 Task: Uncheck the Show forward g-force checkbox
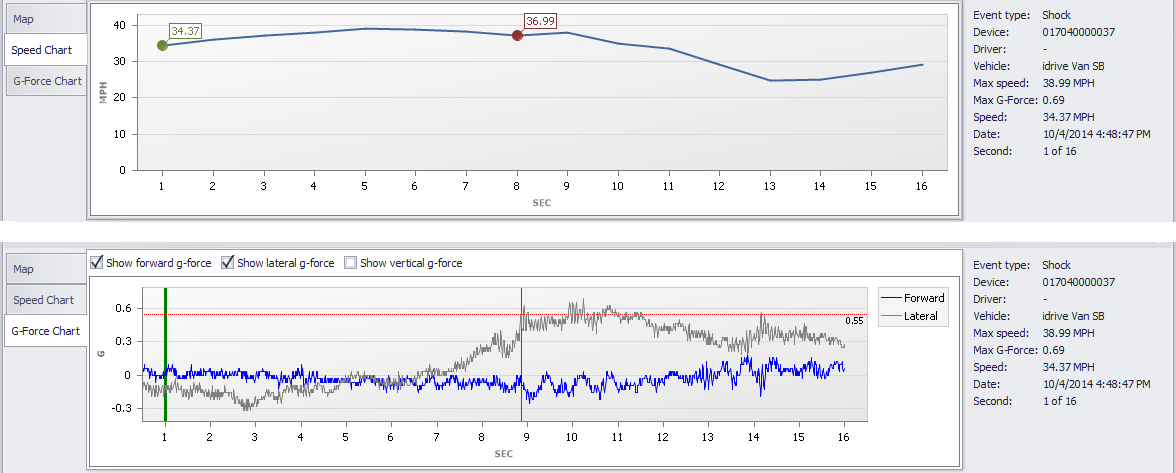coord(97,263)
